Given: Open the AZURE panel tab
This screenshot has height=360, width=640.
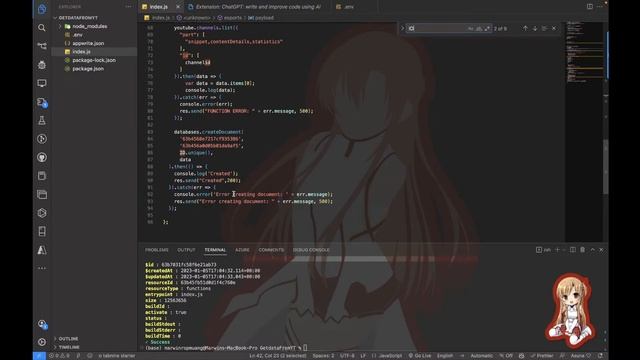Looking at the screenshot, I should (x=242, y=250).
